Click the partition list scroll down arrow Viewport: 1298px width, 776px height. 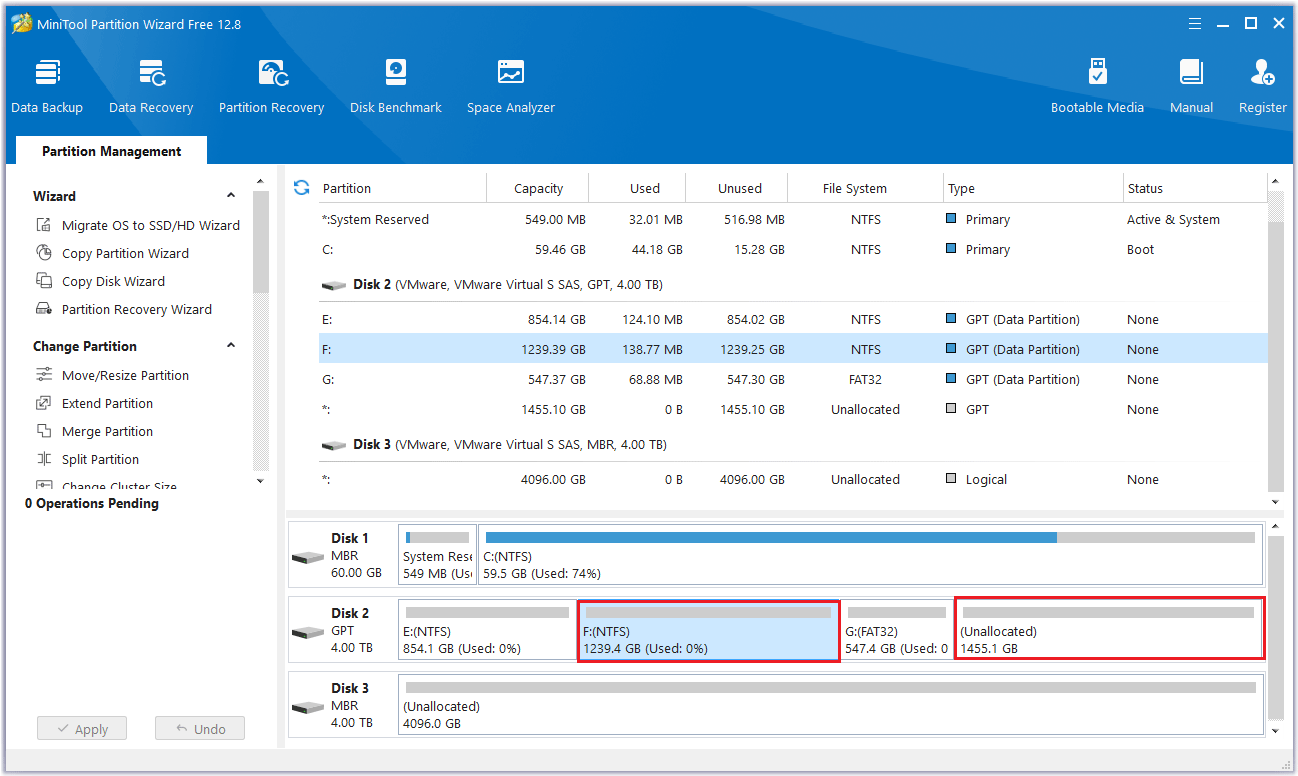[x=1275, y=502]
